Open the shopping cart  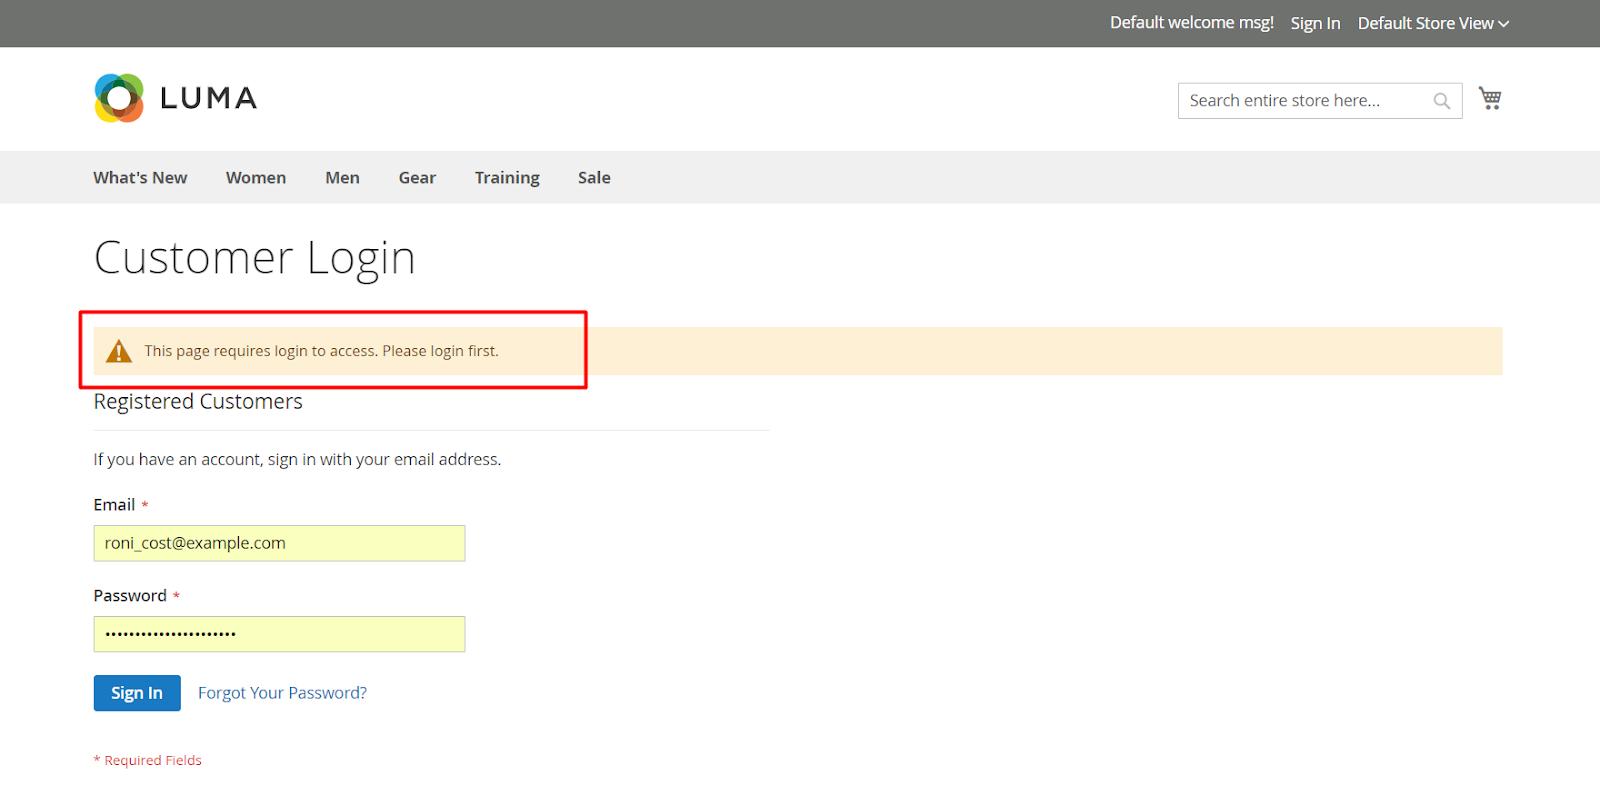[x=1490, y=98]
